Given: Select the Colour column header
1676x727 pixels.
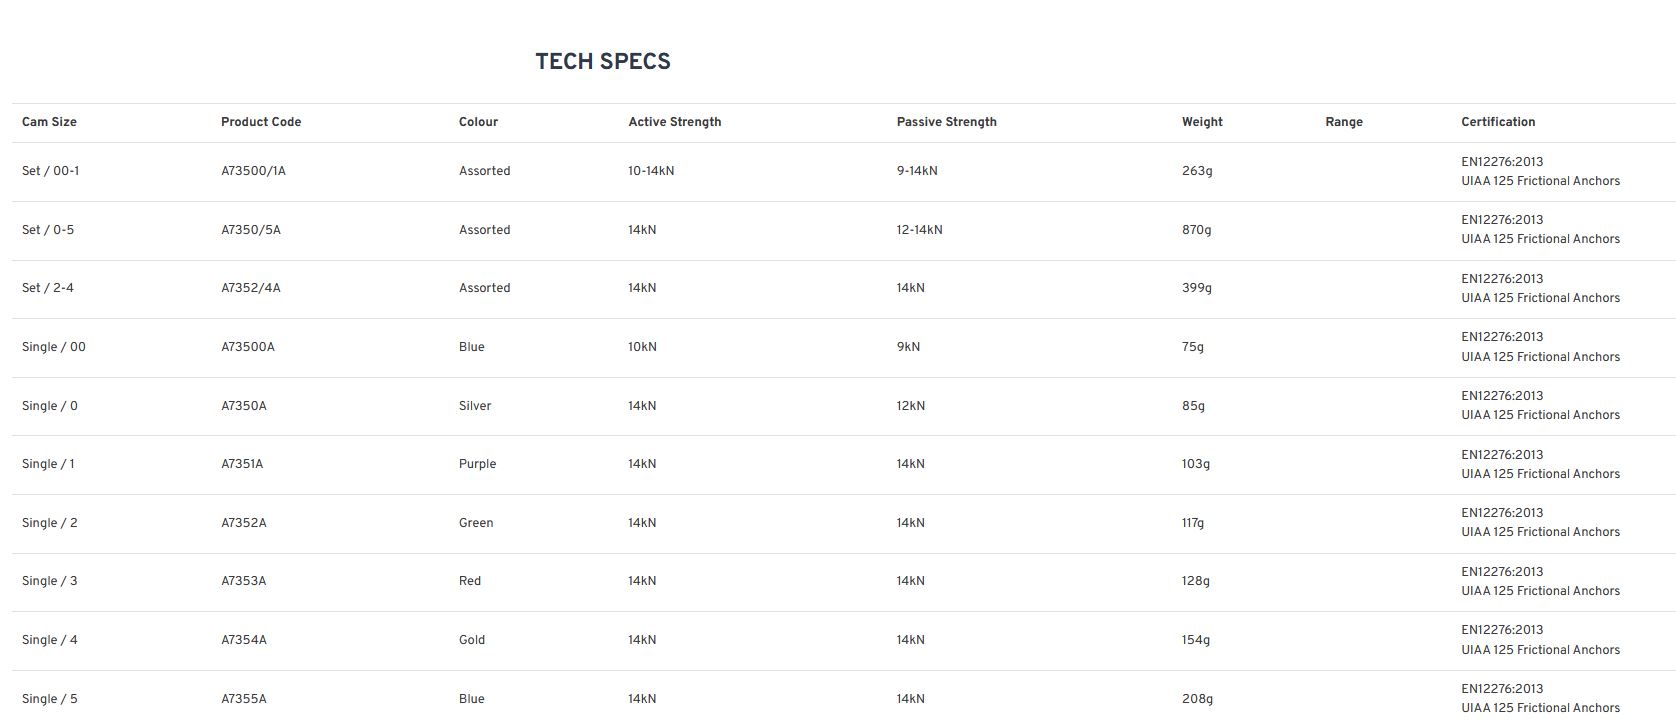Looking at the screenshot, I should click(x=478, y=122).
